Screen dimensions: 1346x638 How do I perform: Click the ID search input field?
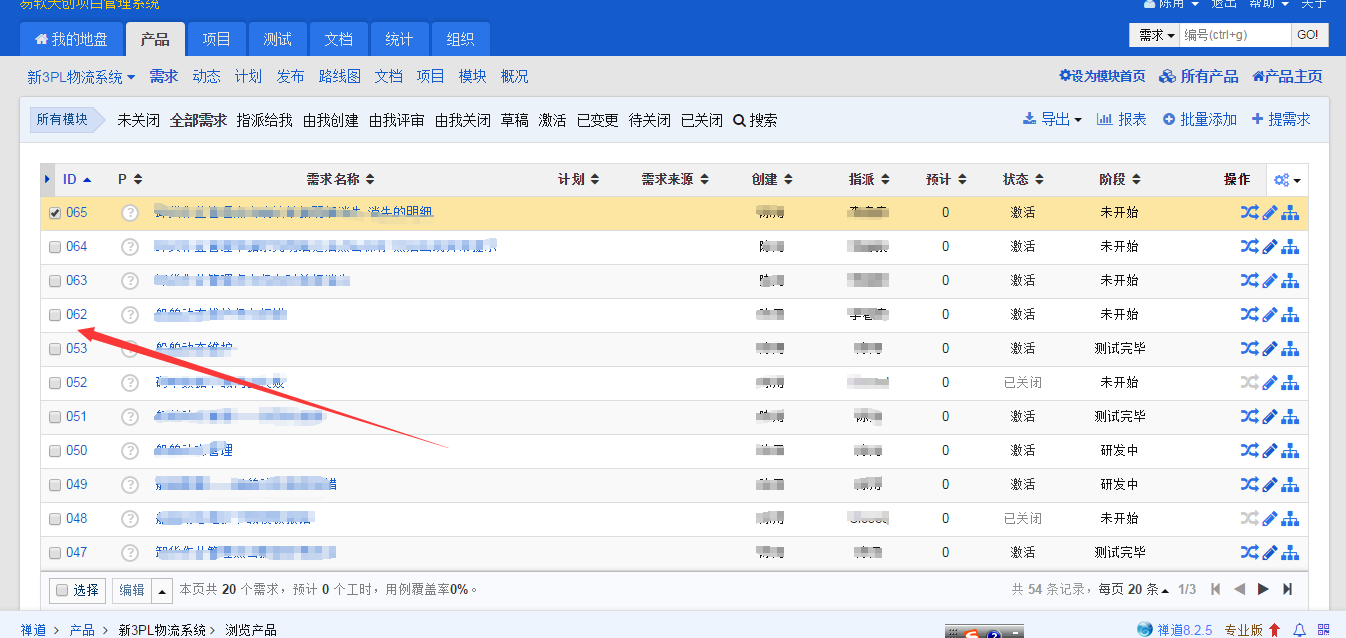(1235, 35)
